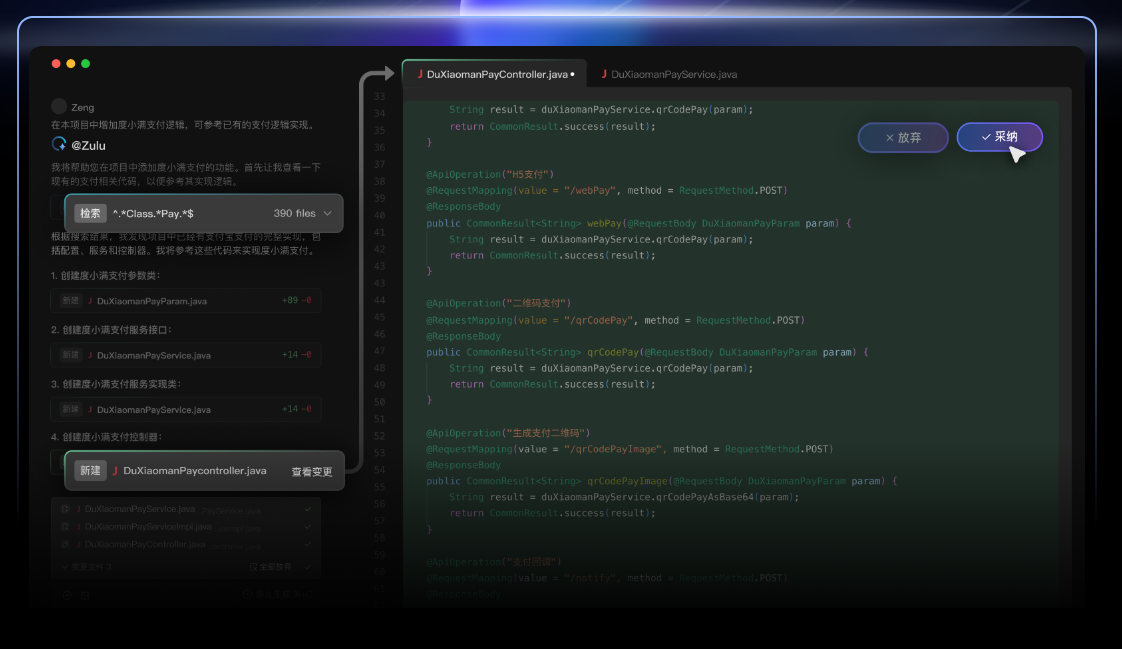Click 全部放弃 to discard all changes
This screenshot has width=1122, height=649.
click(x=271, y=567)
